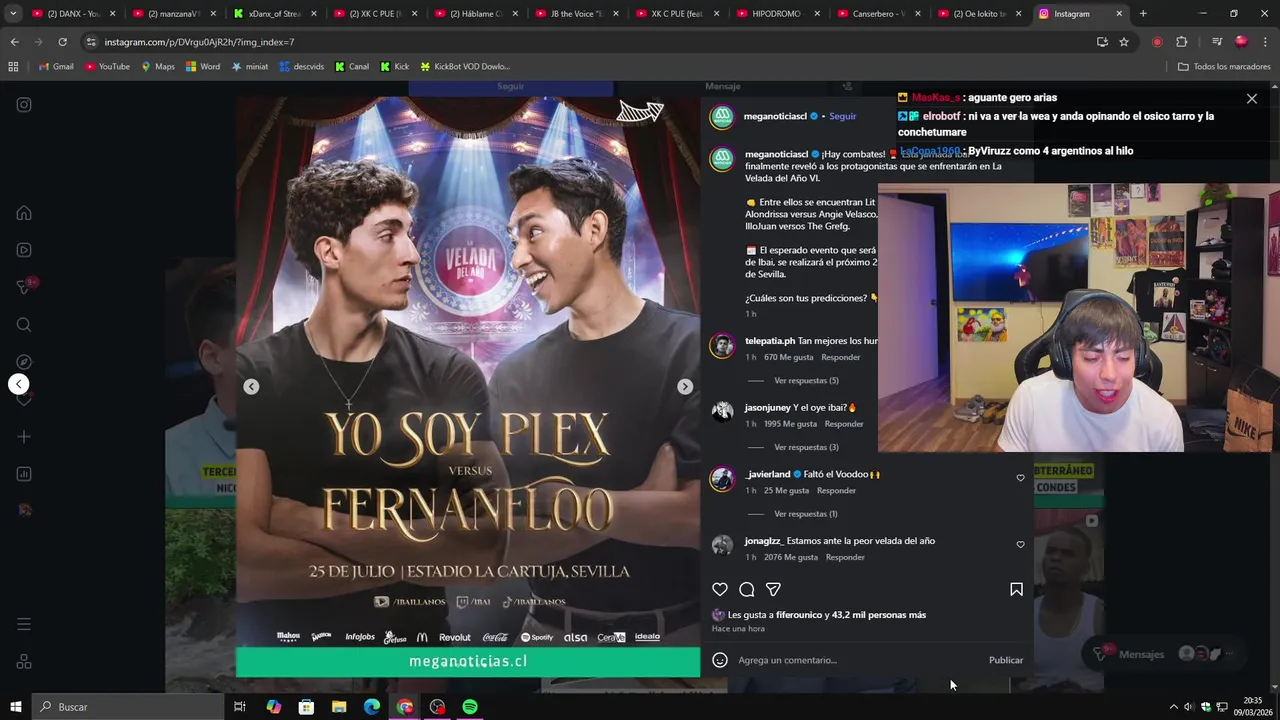Show previous carousel image arrow
The height and width of the screenshot is (720, 1280).
point(251,387)
